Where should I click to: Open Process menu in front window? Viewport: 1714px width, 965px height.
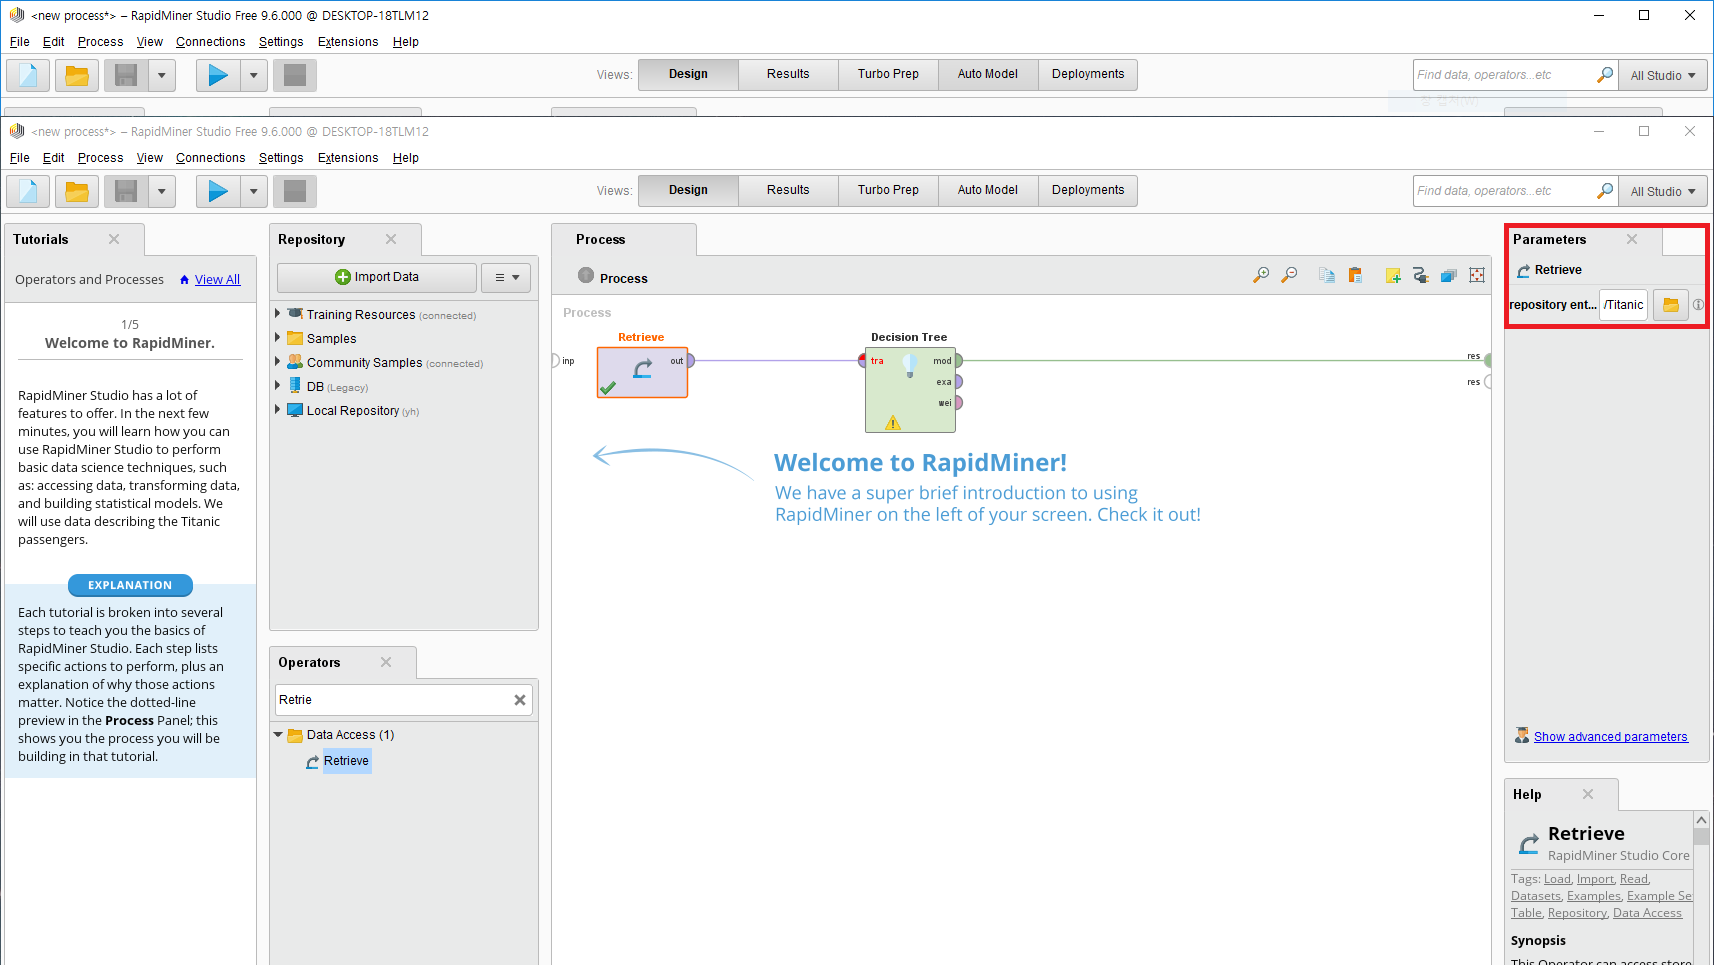[100, 158]
